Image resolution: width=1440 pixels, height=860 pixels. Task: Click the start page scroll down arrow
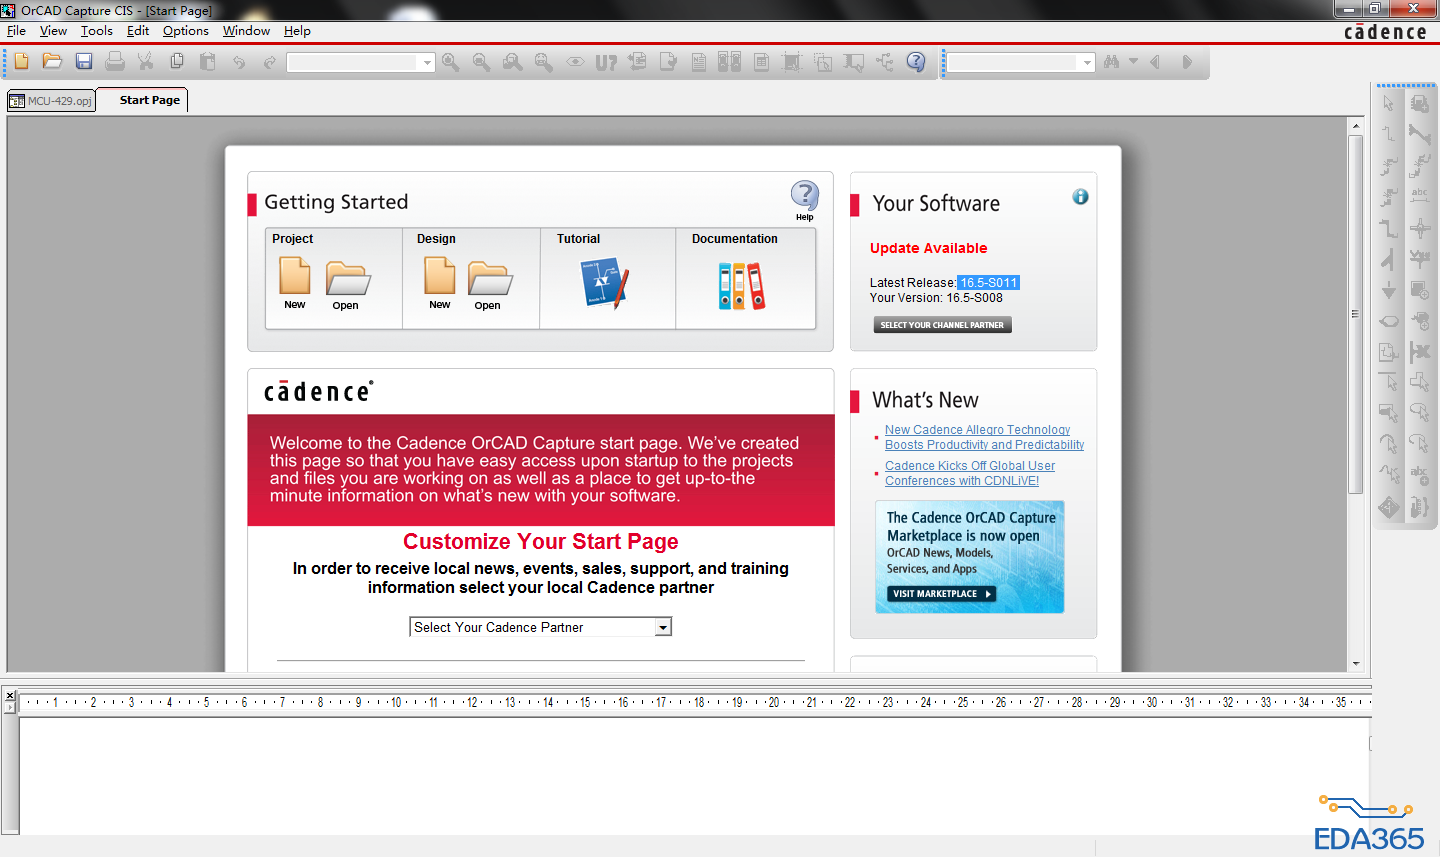1356,664
